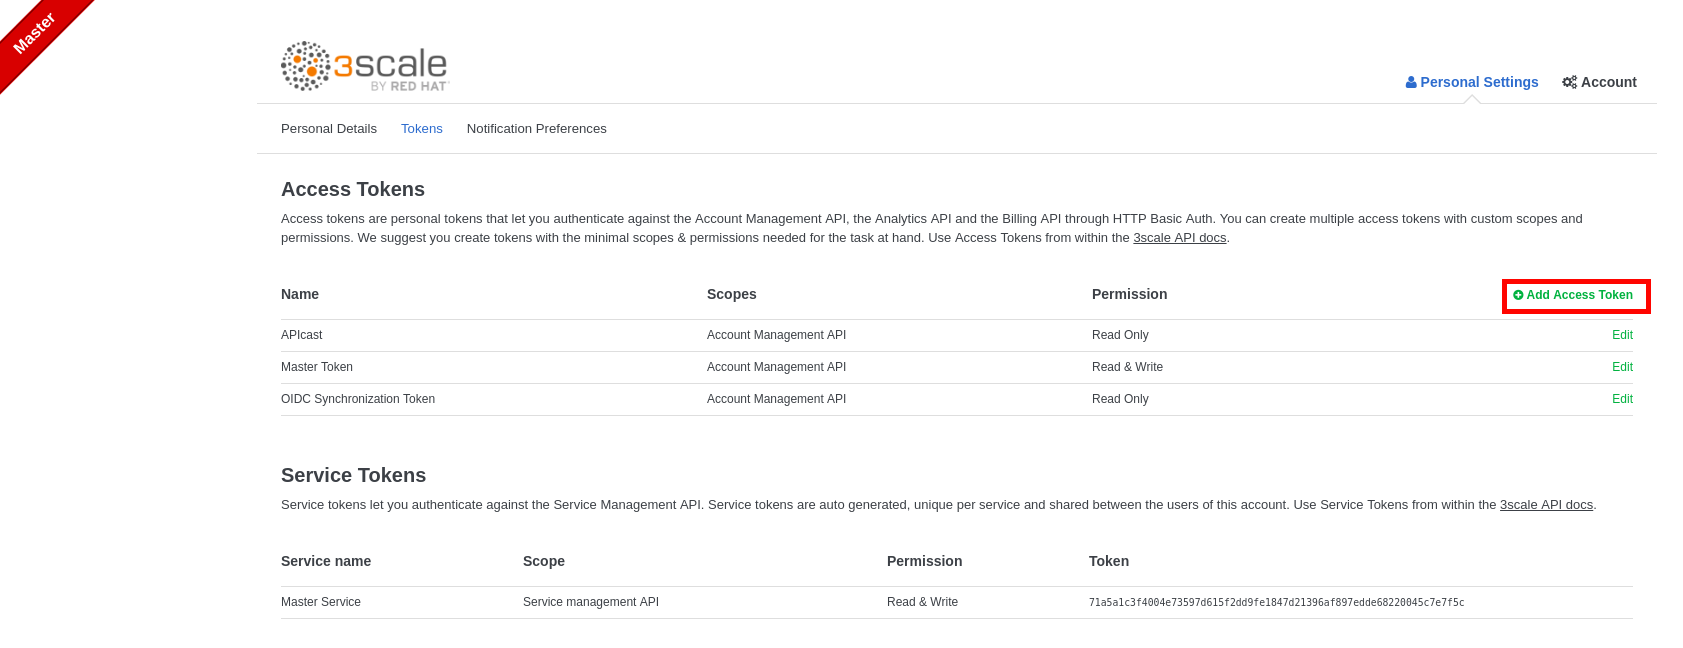Open 3scale API docs link under Access Tokens

tap(1179, 238)
